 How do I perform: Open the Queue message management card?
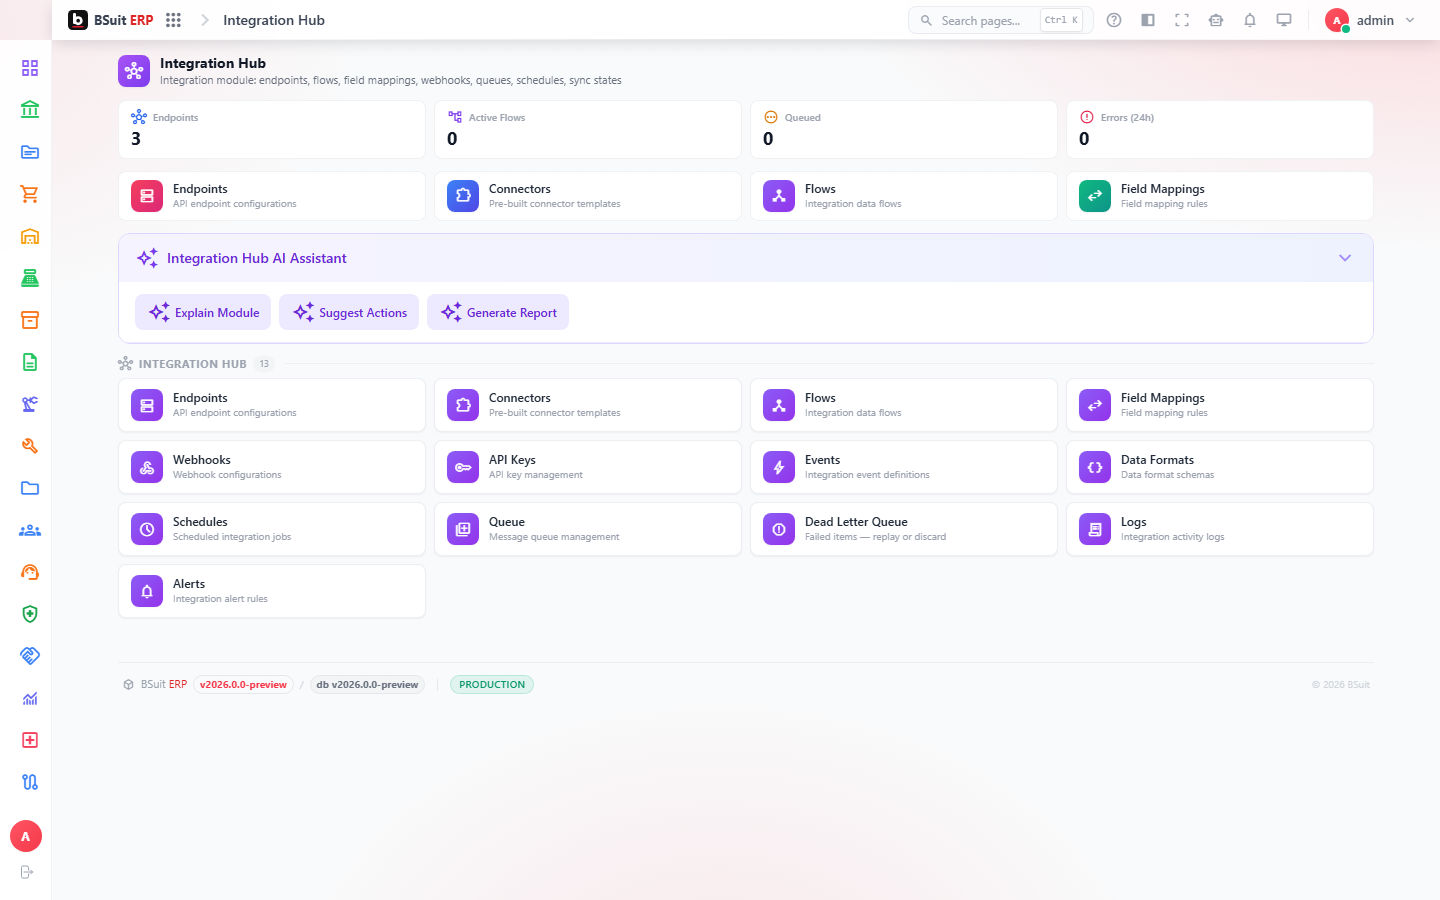pyautogui.click(x=588, y=529)
